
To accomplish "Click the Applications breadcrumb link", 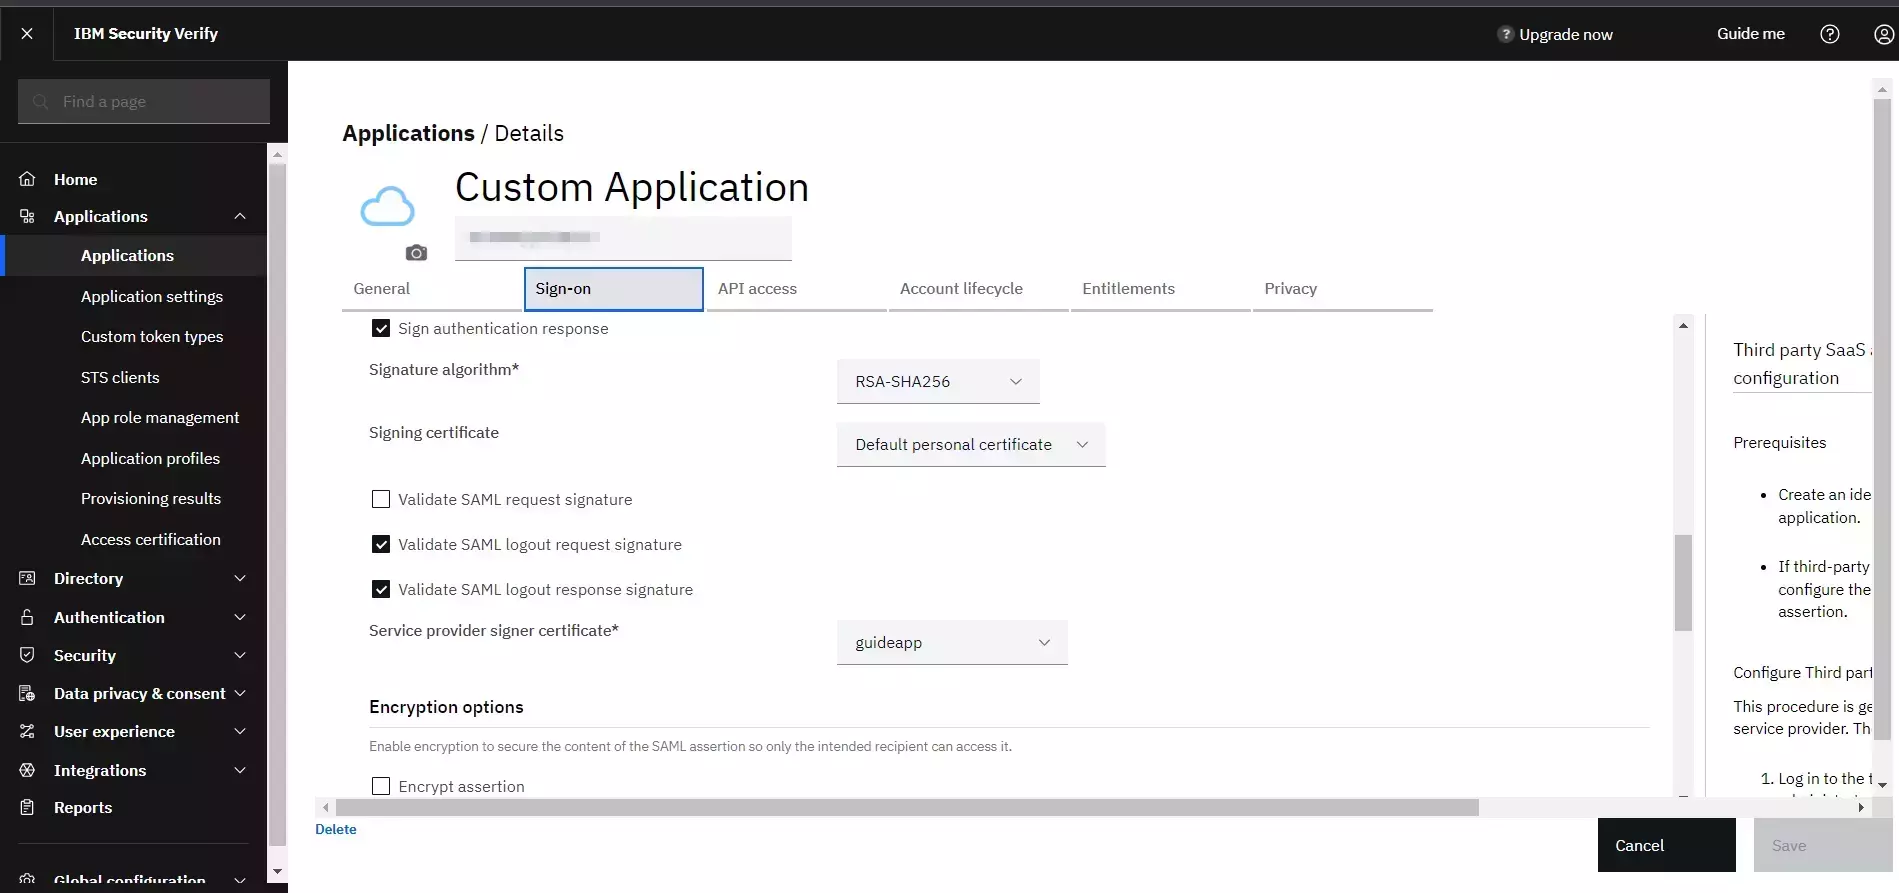I will click(408, 133).
